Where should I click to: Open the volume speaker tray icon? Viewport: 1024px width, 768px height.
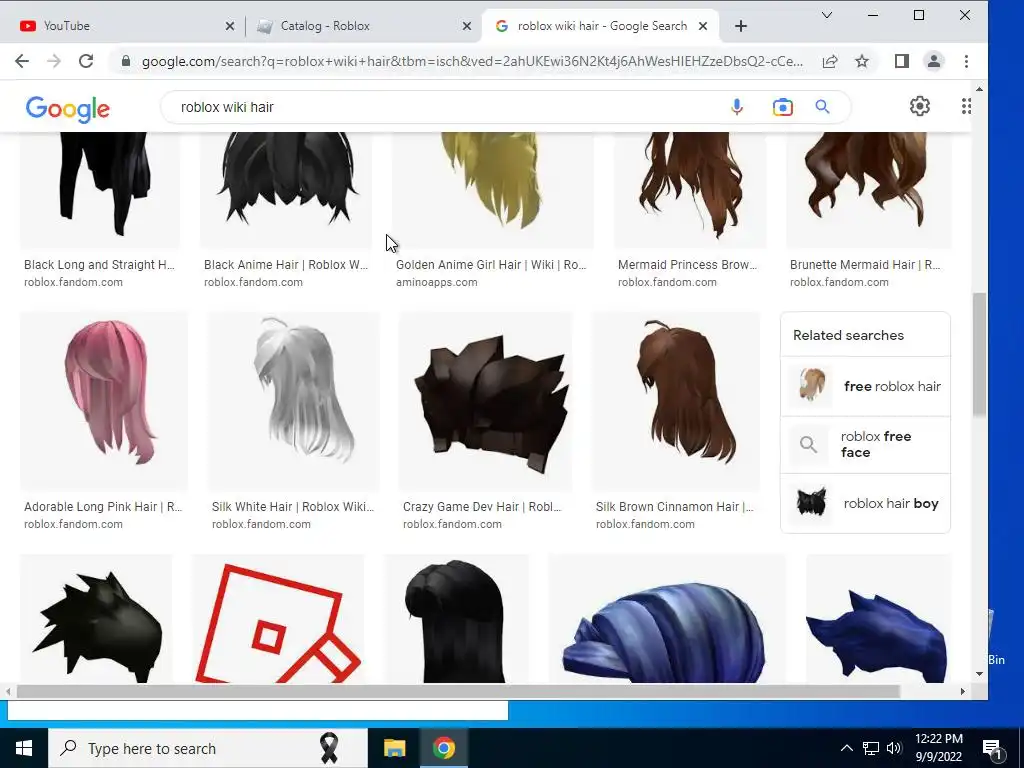point(894,748)
